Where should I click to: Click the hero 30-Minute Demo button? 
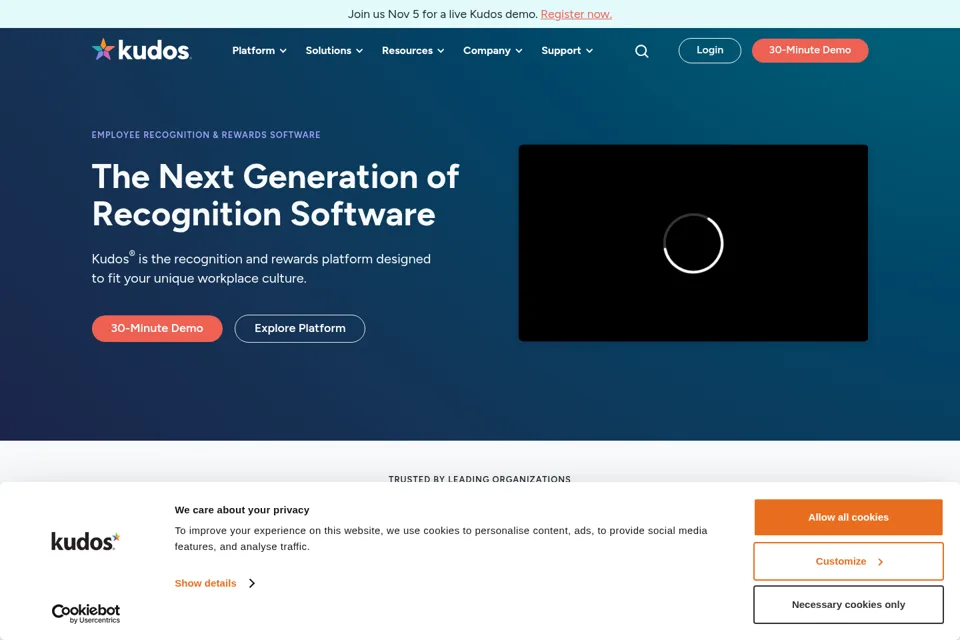point(157,328)
